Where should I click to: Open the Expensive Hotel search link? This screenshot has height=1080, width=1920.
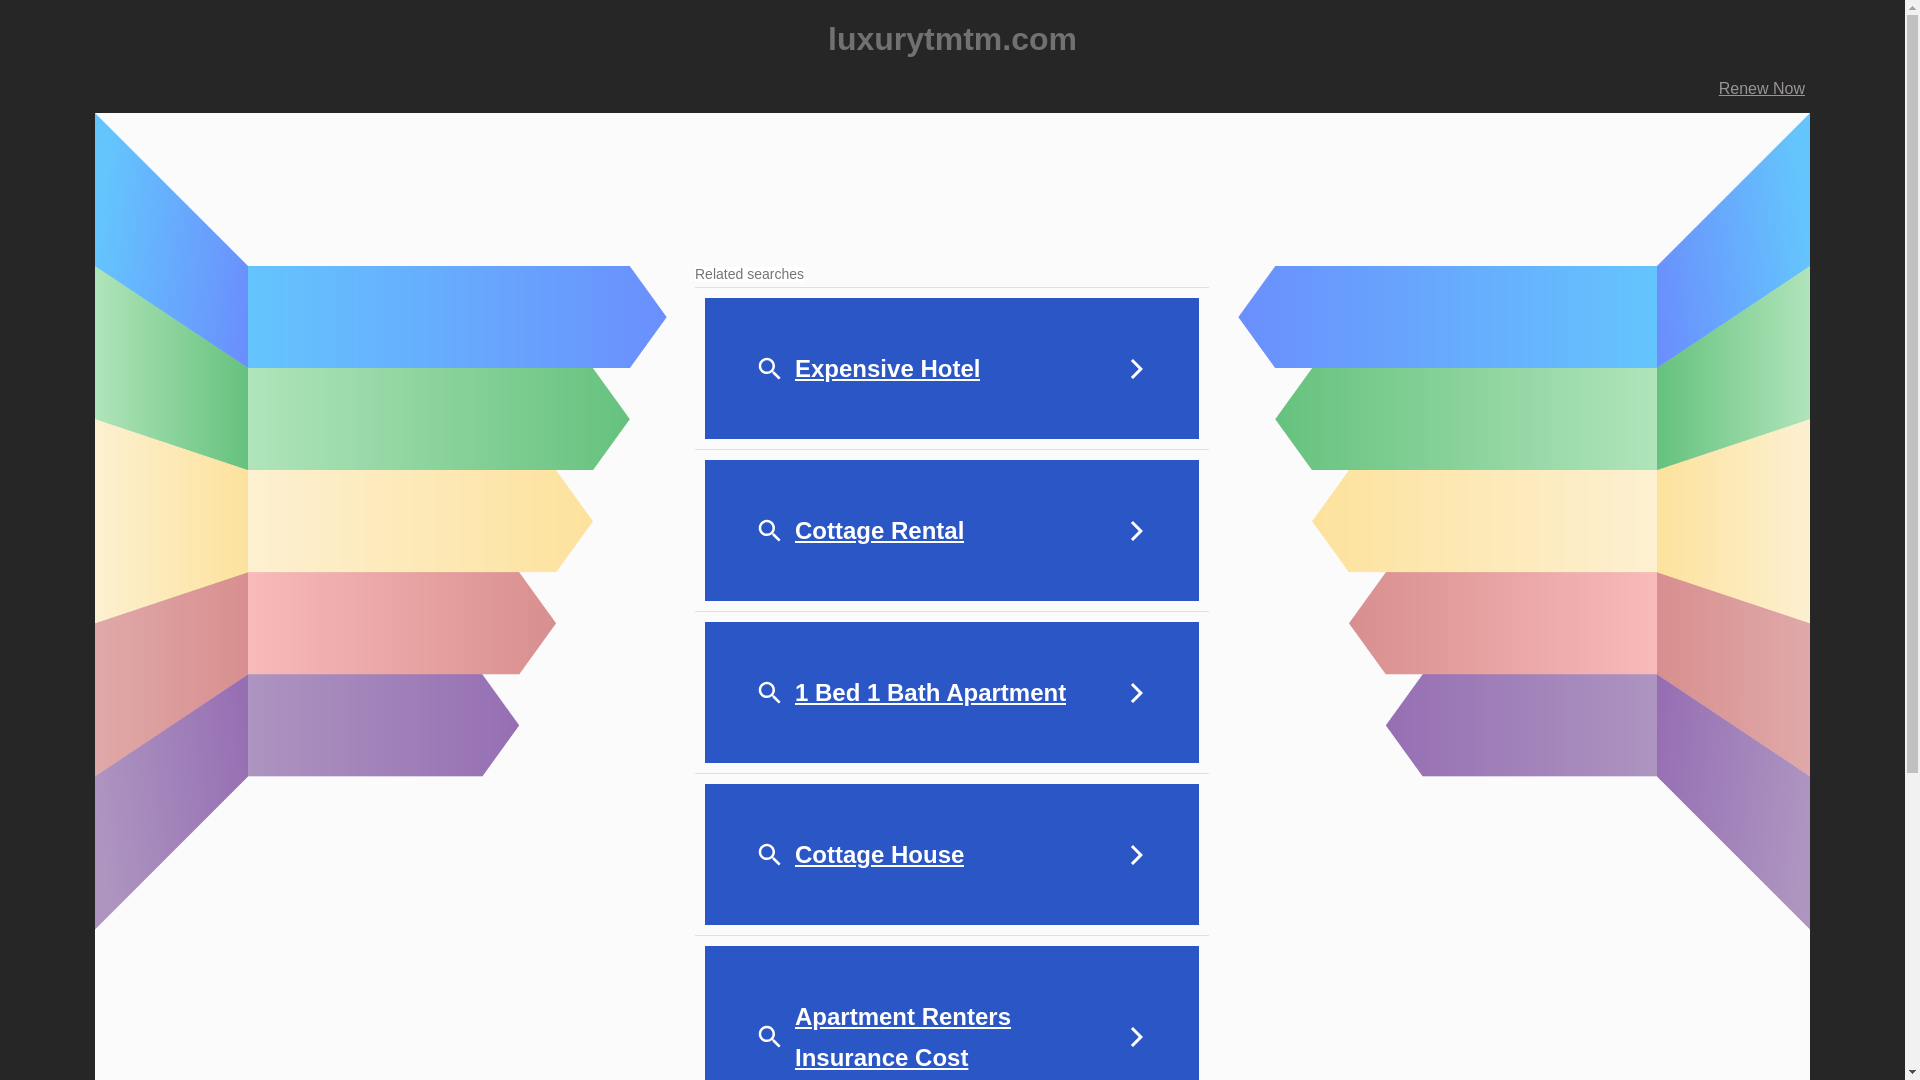[x=887, y=369]
